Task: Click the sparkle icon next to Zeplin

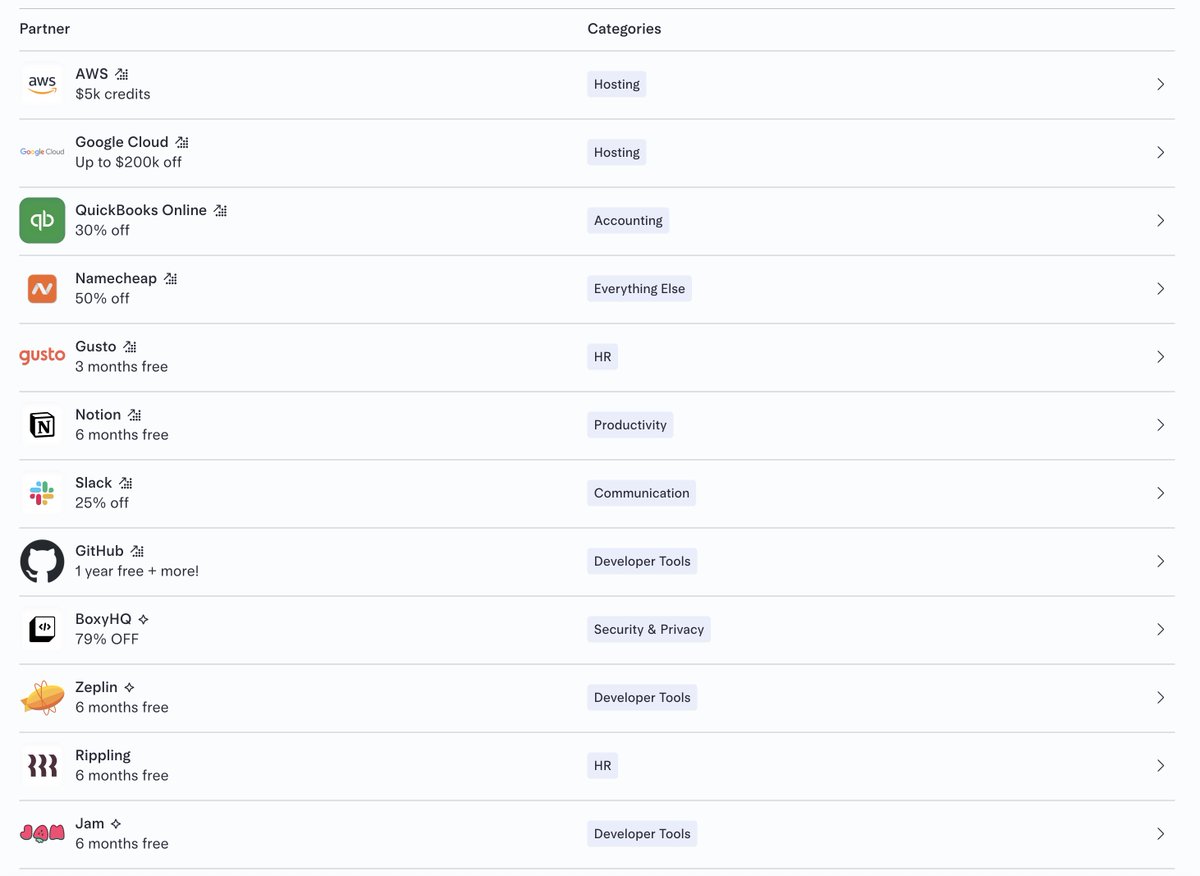Action: point(129,687)
